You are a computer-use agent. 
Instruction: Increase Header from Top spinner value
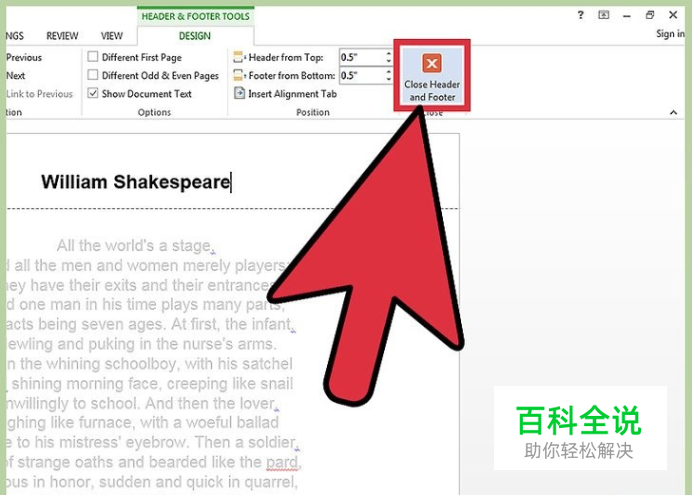388,53
